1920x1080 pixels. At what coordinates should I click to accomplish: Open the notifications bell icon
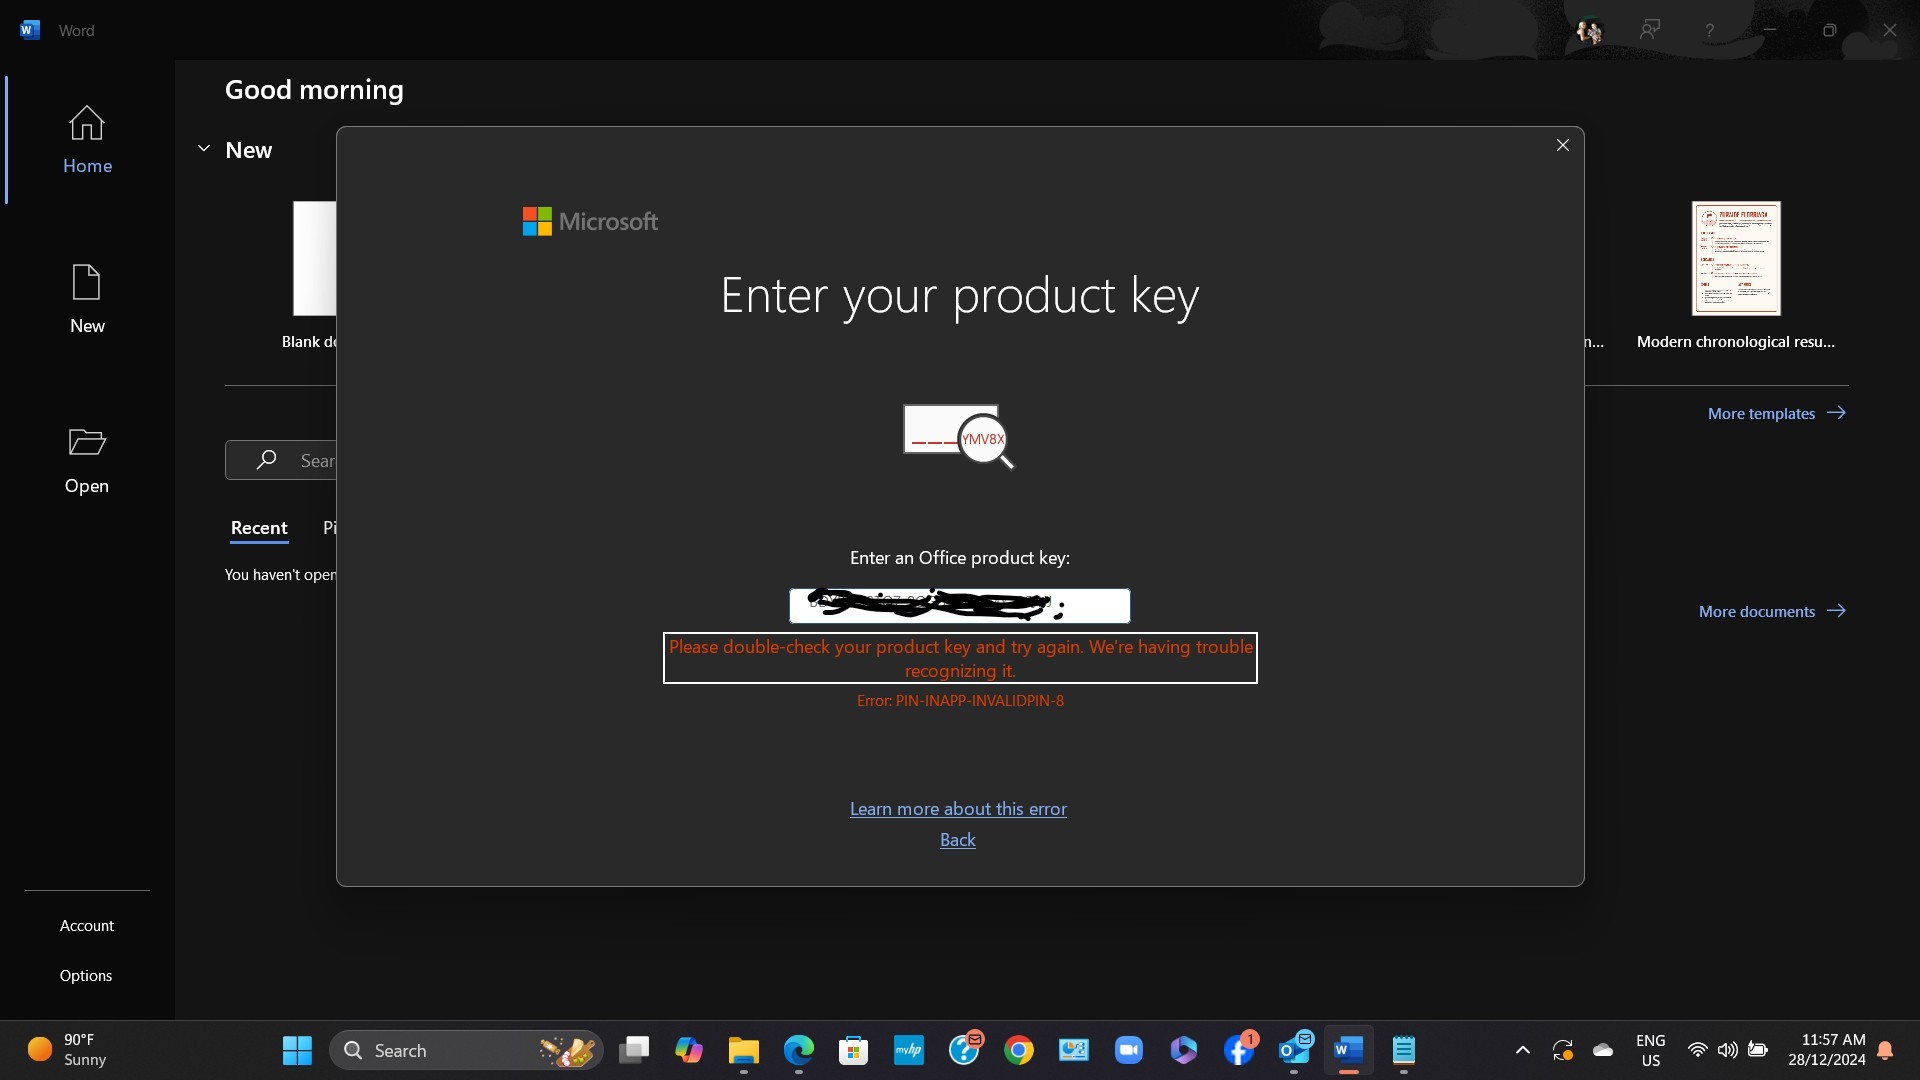click(x=1886, y=1051)
